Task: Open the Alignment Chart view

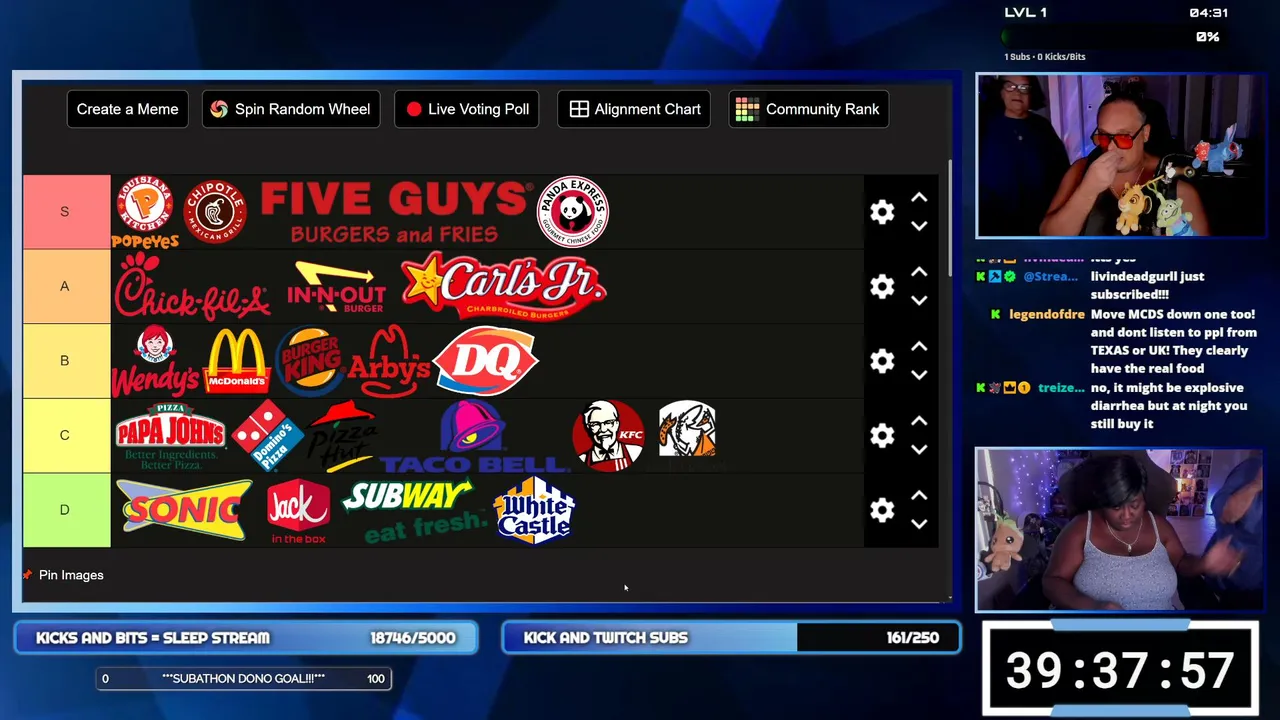Action: (635, 109)
